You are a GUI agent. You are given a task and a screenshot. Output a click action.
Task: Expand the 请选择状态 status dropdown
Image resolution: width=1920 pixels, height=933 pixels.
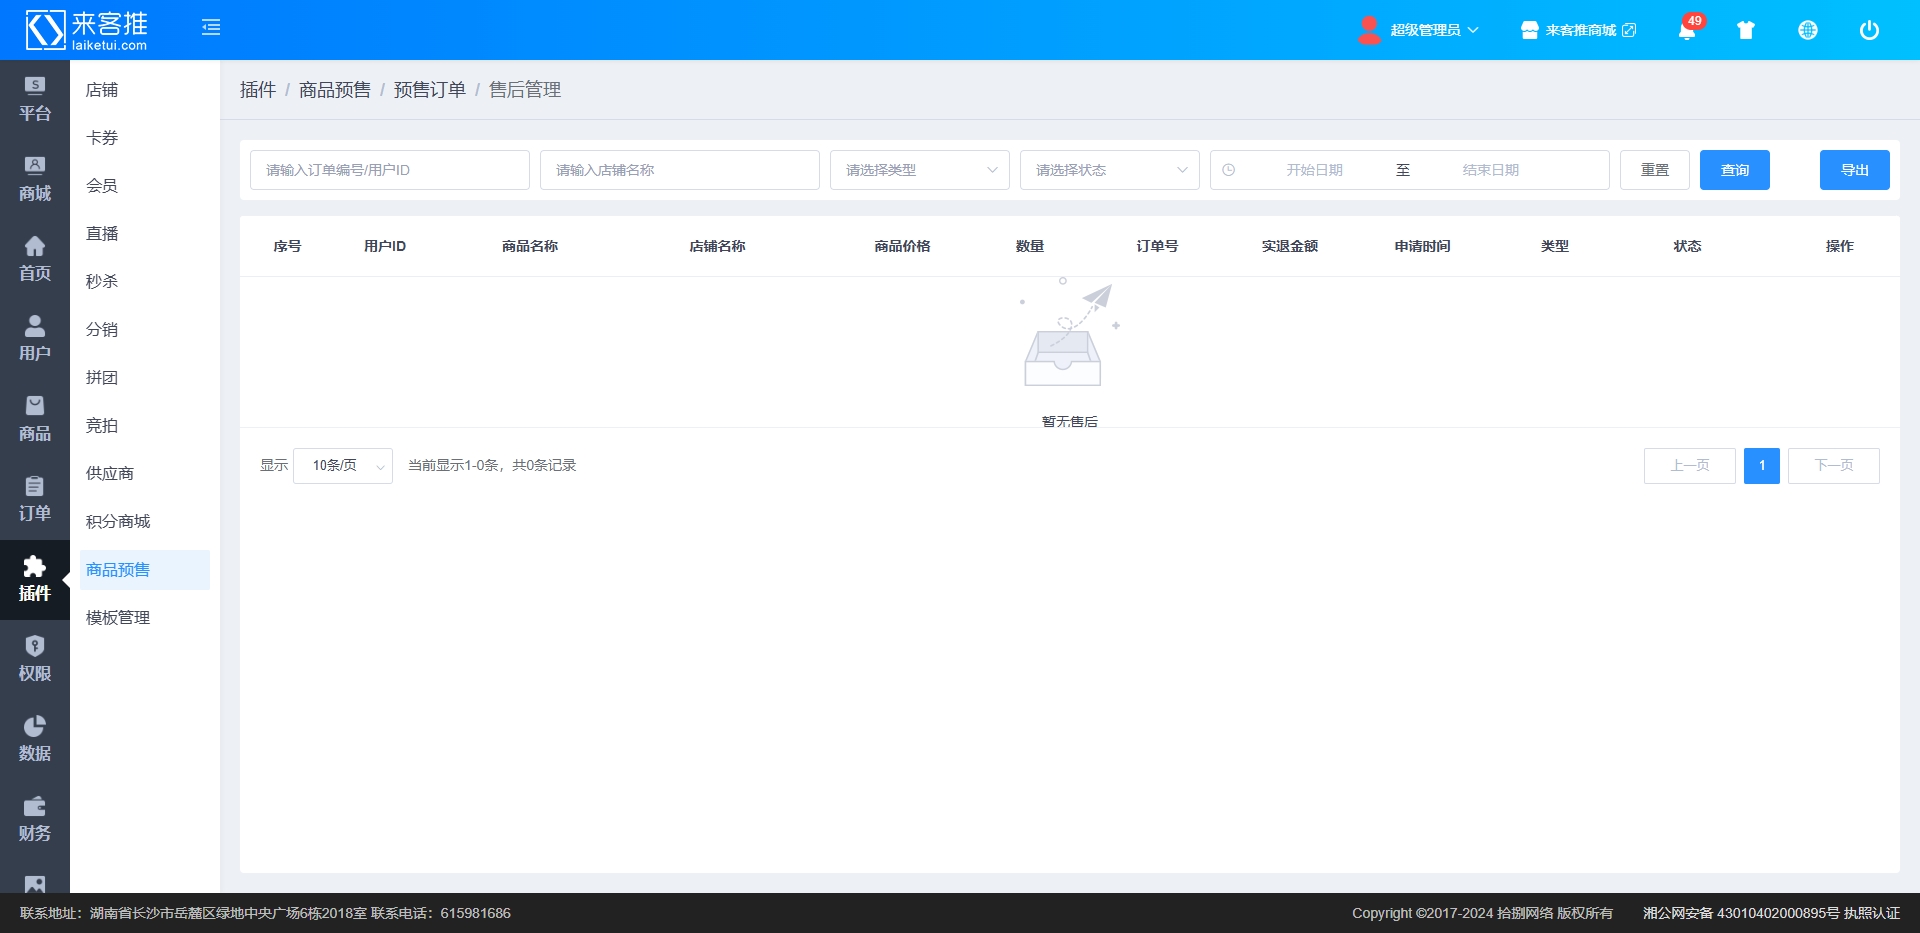click(1109, 170)
